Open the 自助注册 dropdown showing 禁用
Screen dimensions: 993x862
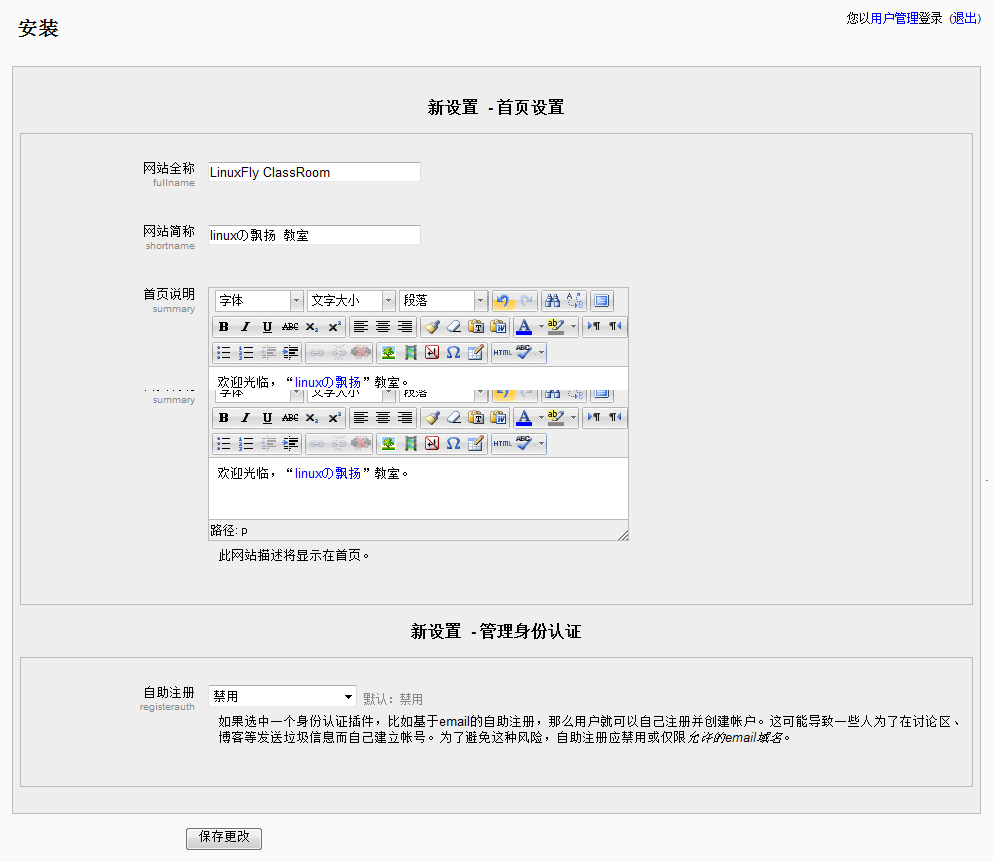coord(282,697)
